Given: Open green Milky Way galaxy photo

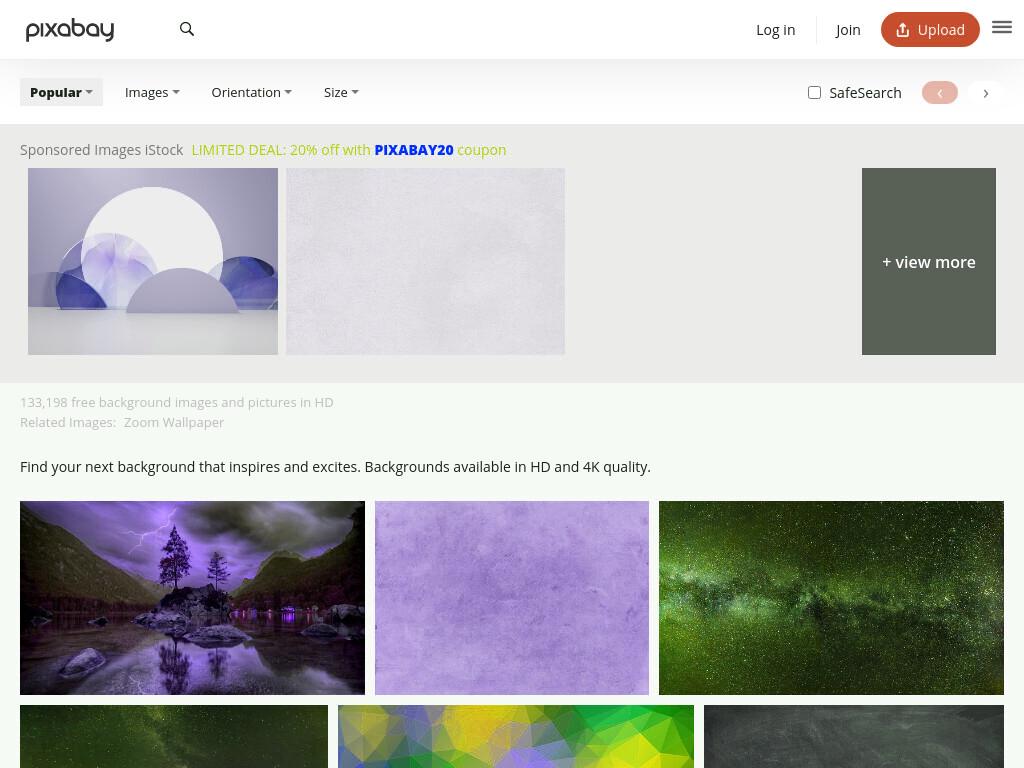Looking at the screenshot, I should coord(831,598).
